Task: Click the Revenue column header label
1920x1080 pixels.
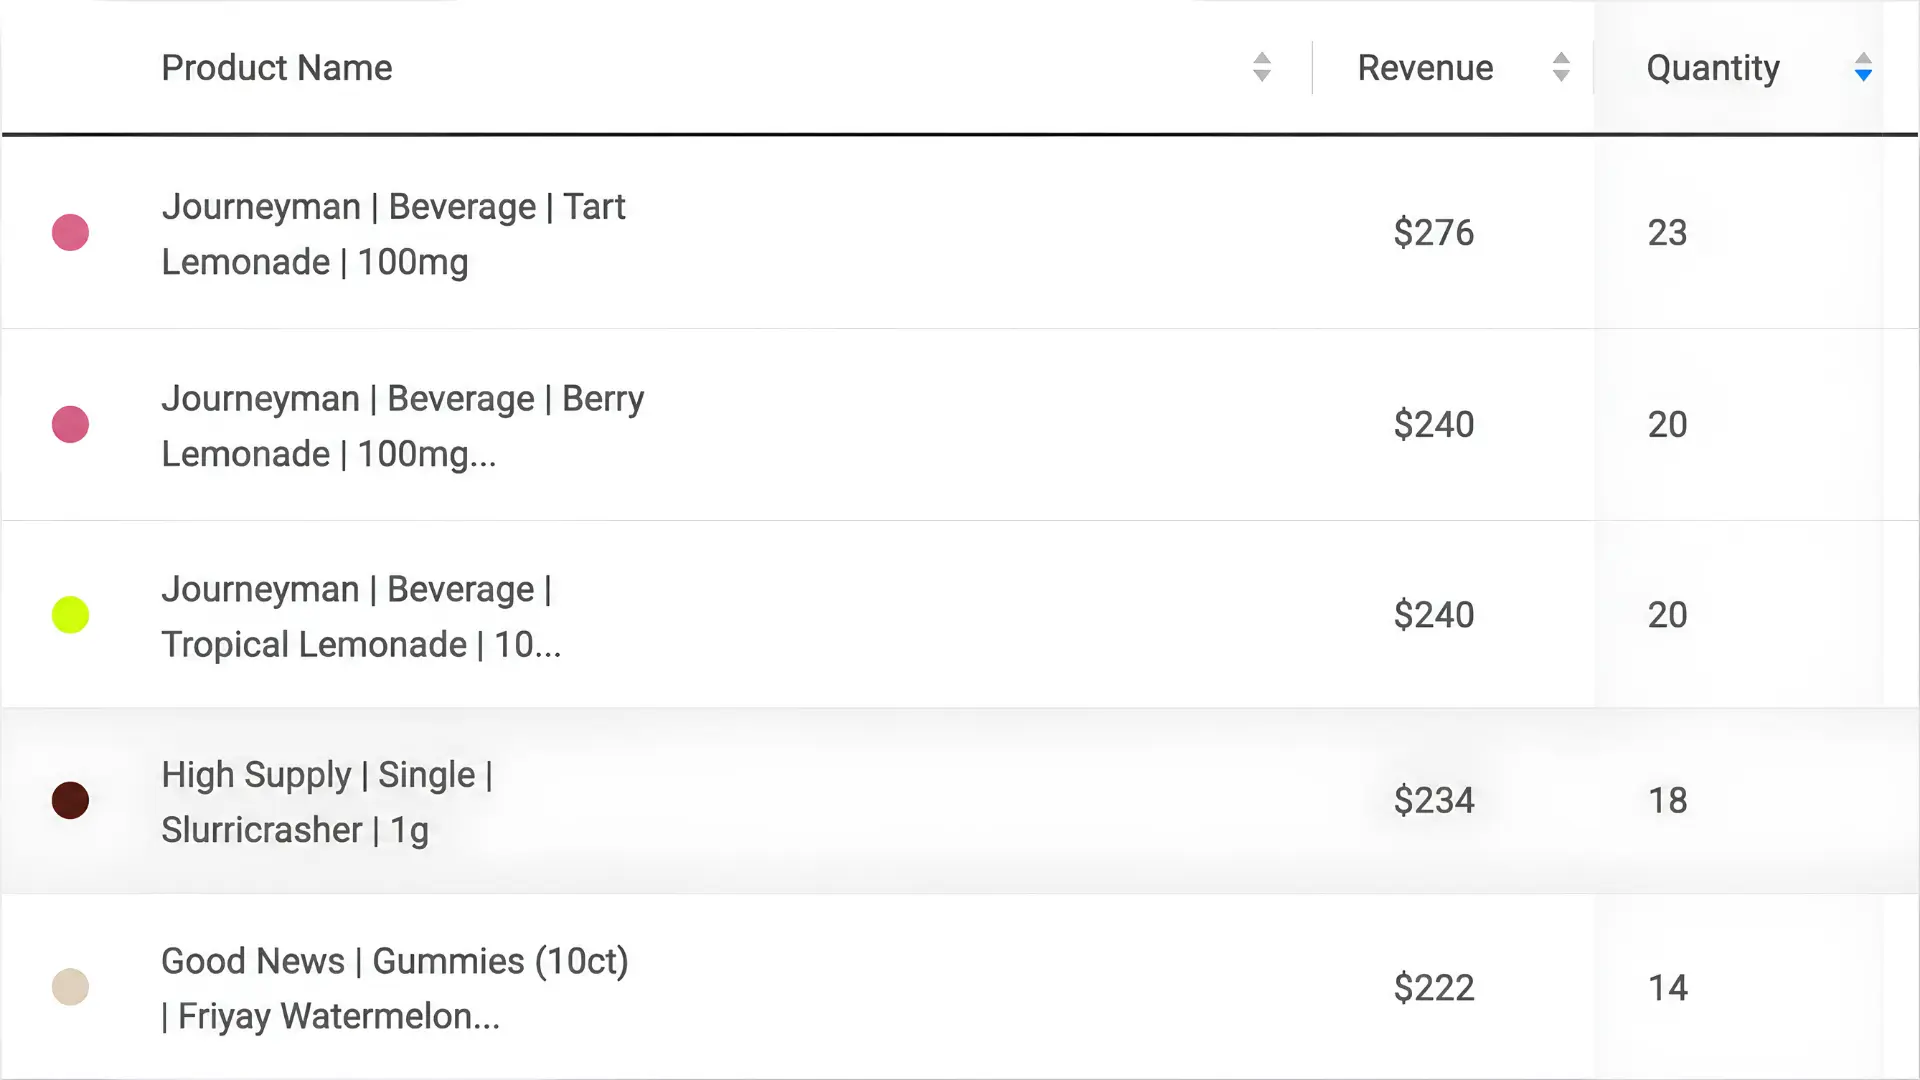Action: click(1425, 68)
